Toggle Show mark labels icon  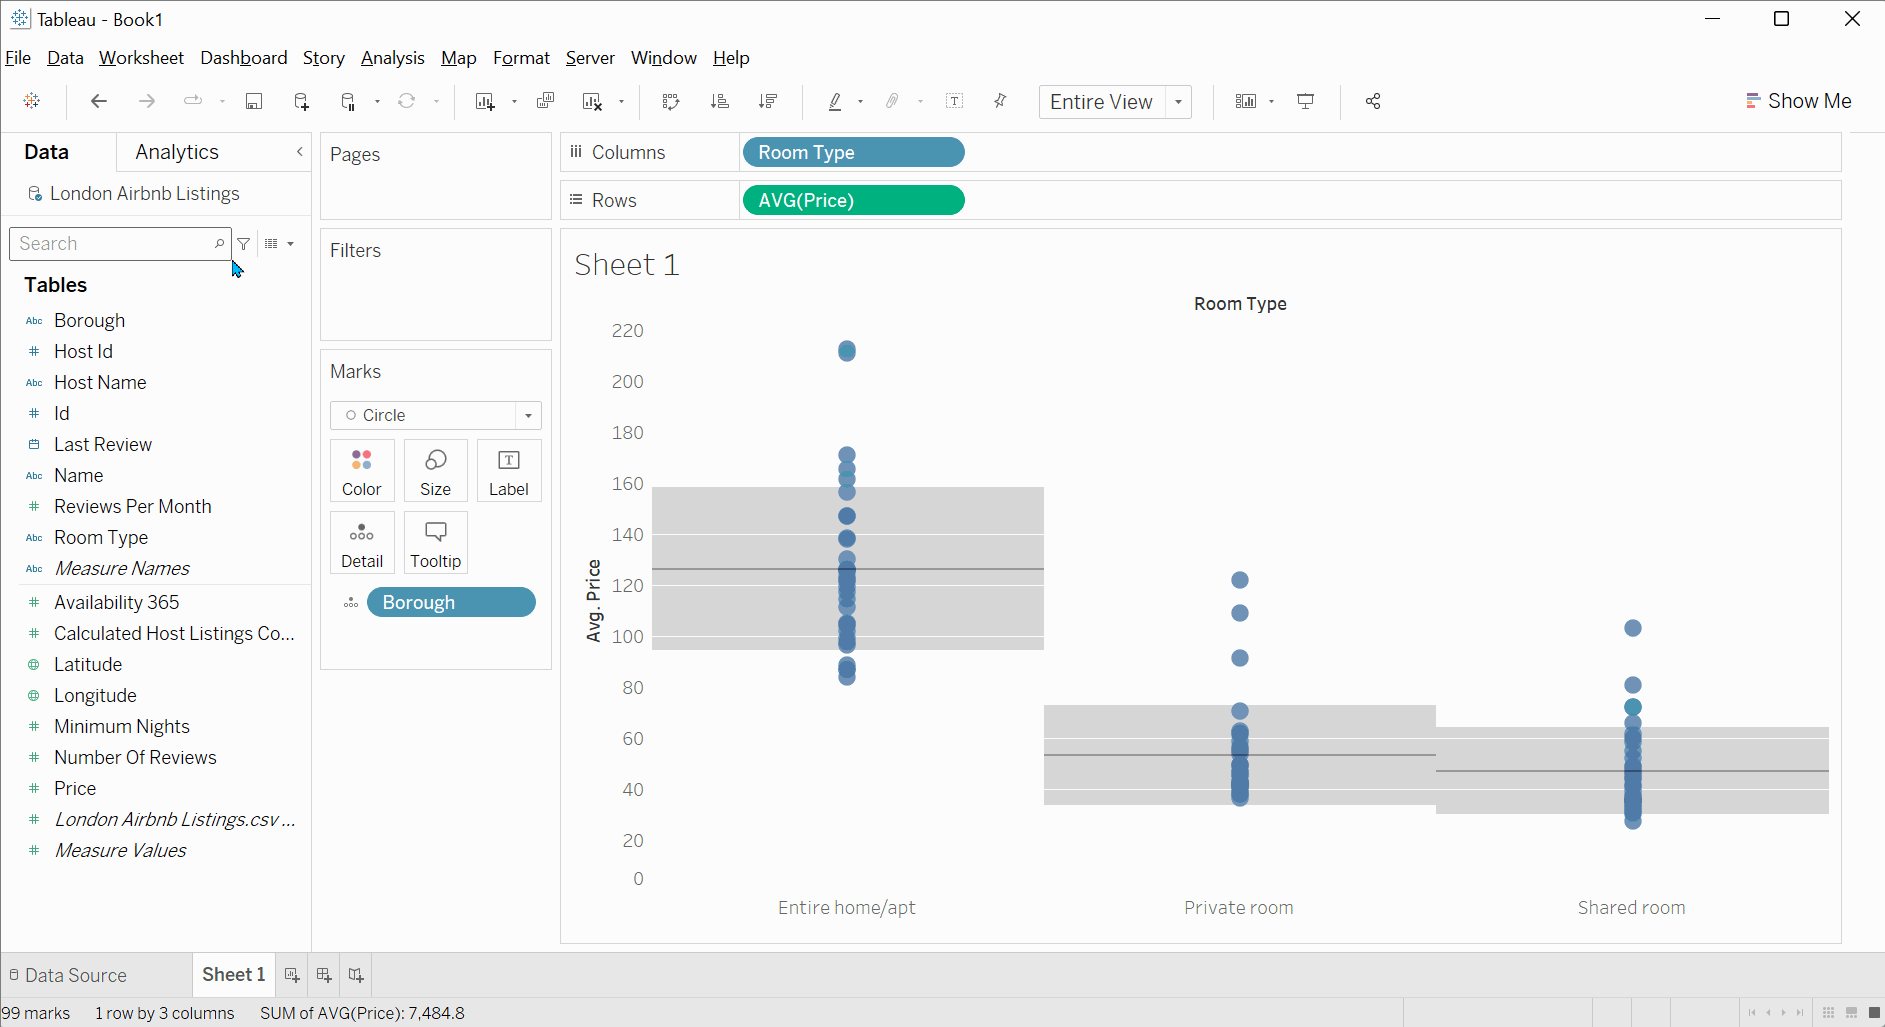[x=955, y=101]
